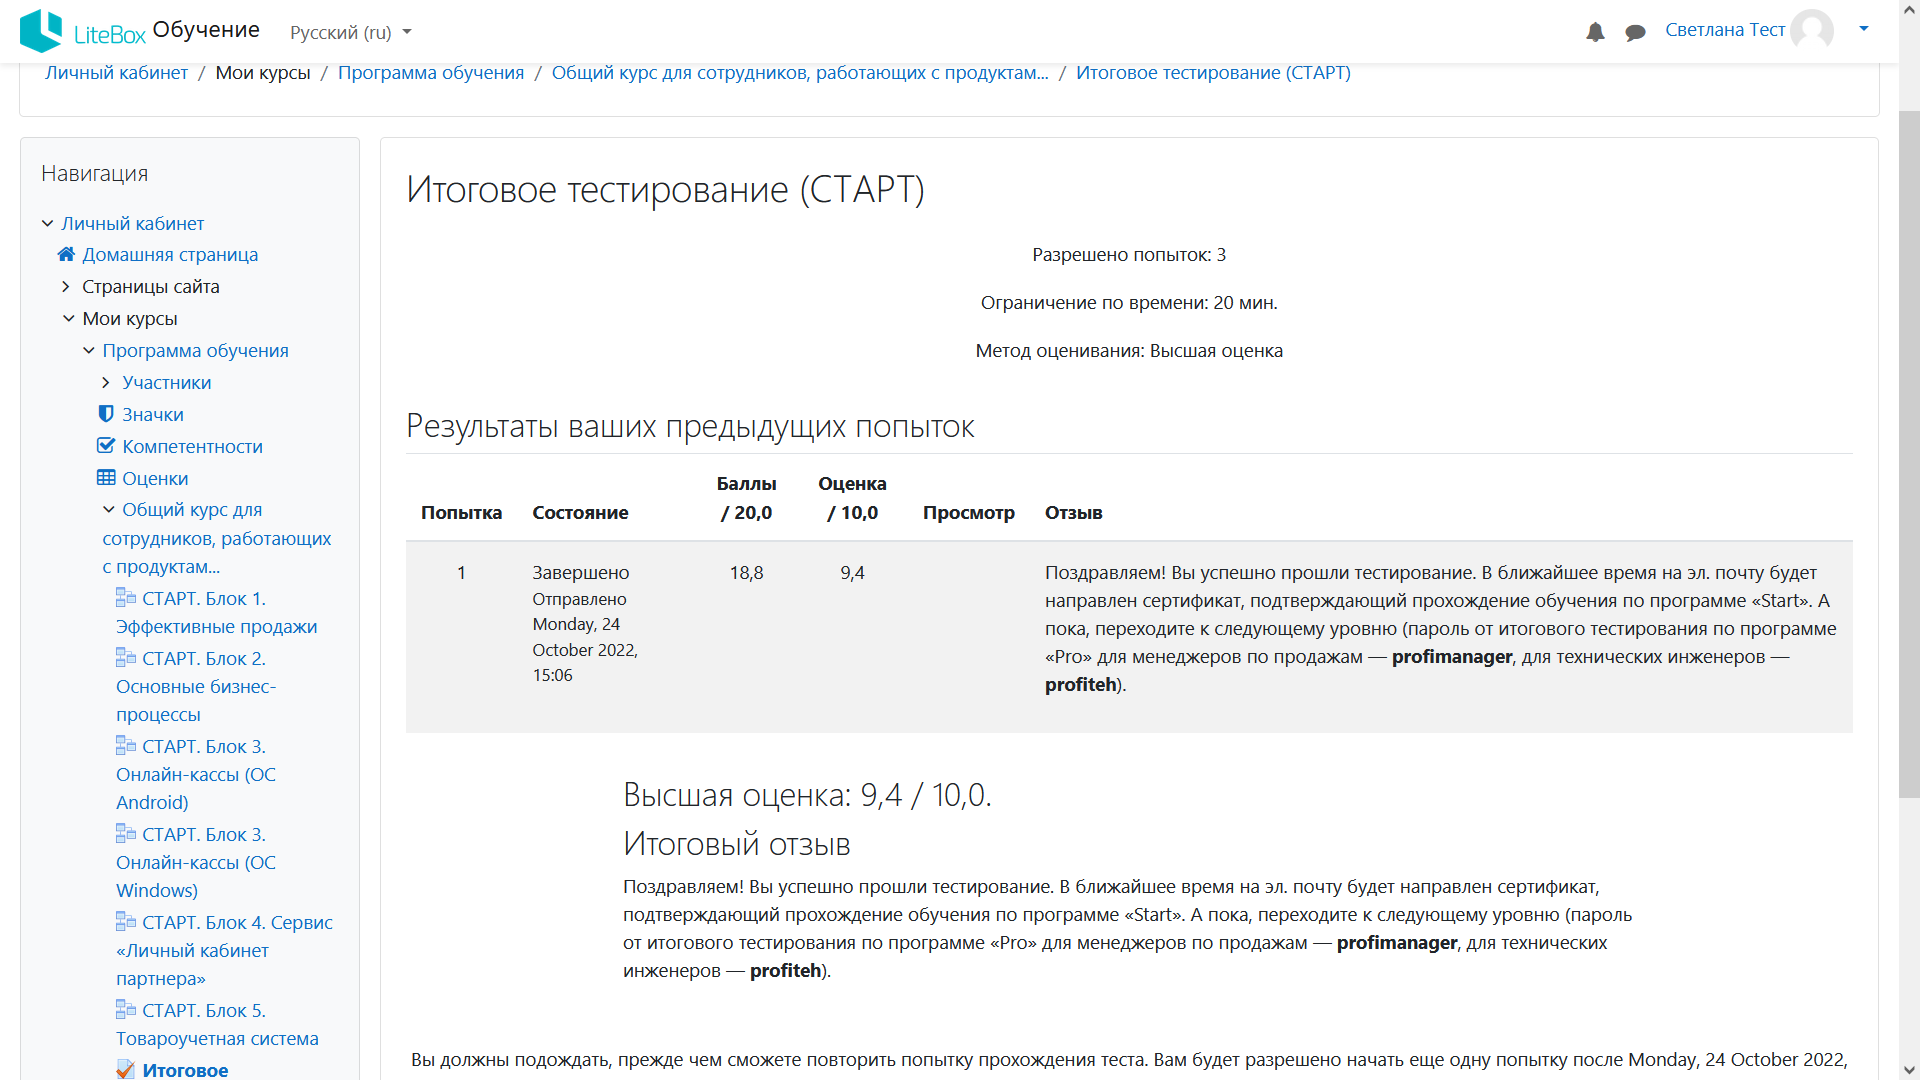Collapse the Программа обучения tree chevron
The image size is (1920, 1080).
[88, 350]
